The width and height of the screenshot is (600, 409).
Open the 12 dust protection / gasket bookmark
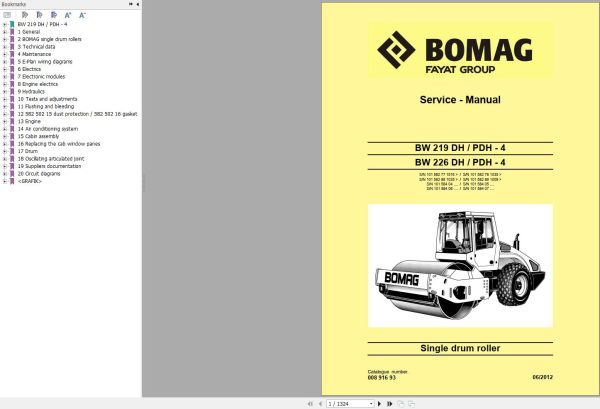coord(78,114)
